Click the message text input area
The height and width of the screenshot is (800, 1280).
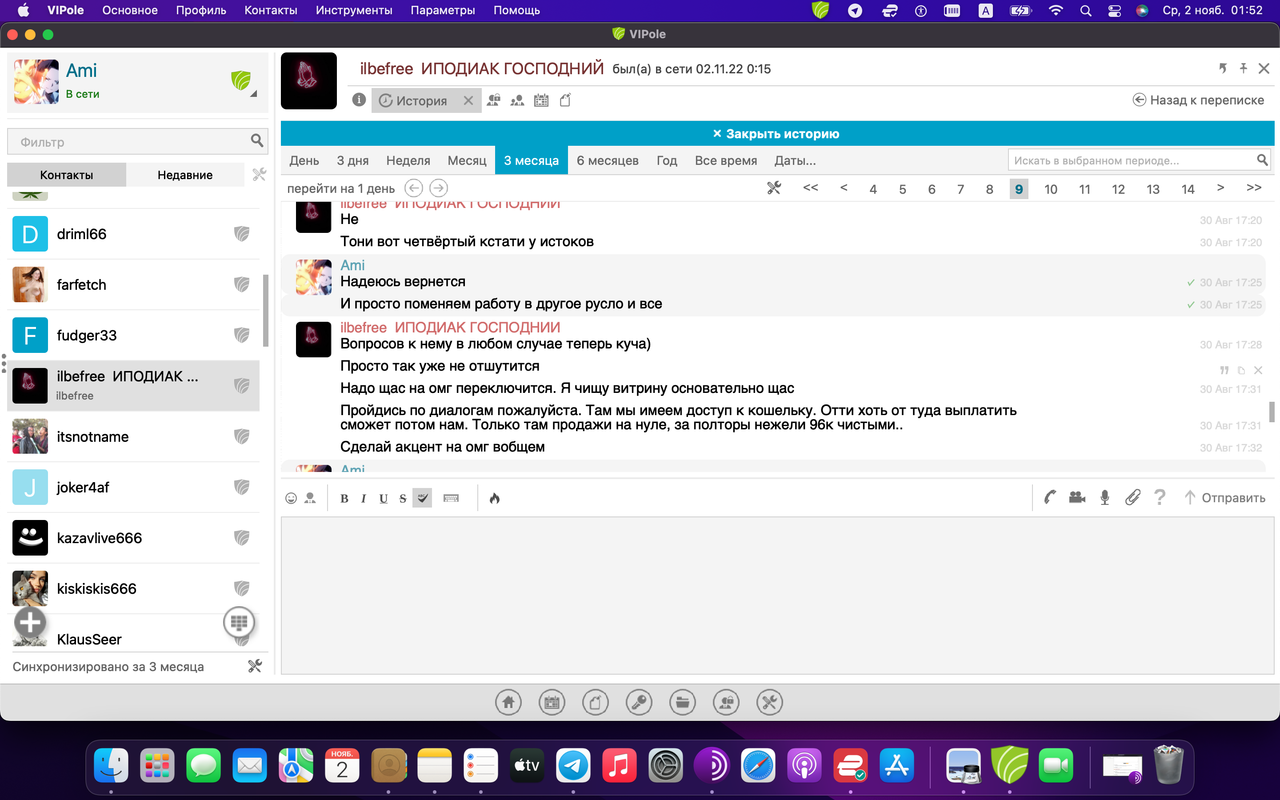point(776,595)
